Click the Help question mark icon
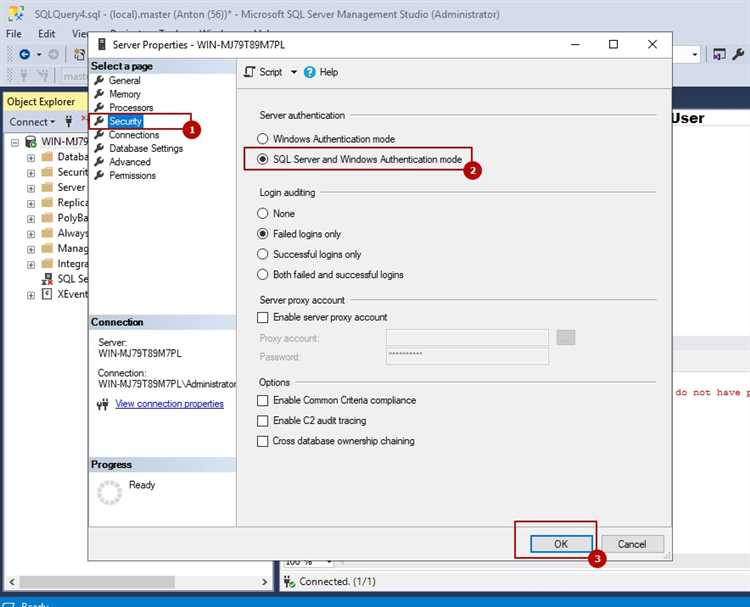750x607 pixels. point(309,72)
